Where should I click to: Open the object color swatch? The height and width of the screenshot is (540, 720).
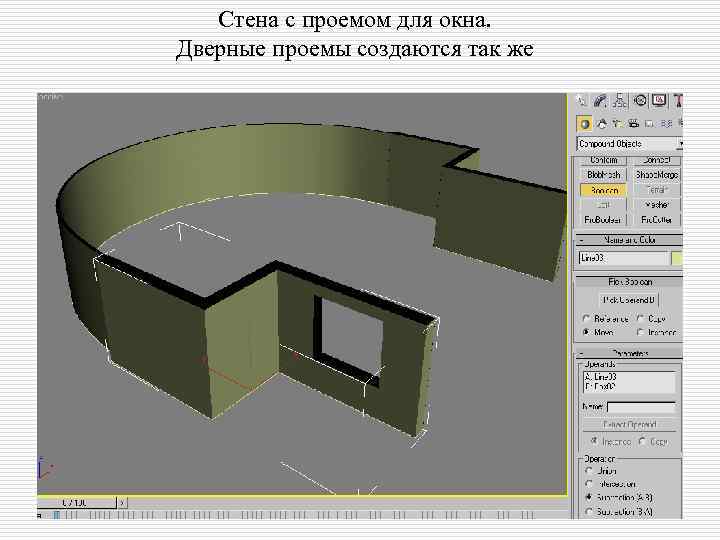click(677, 259)
